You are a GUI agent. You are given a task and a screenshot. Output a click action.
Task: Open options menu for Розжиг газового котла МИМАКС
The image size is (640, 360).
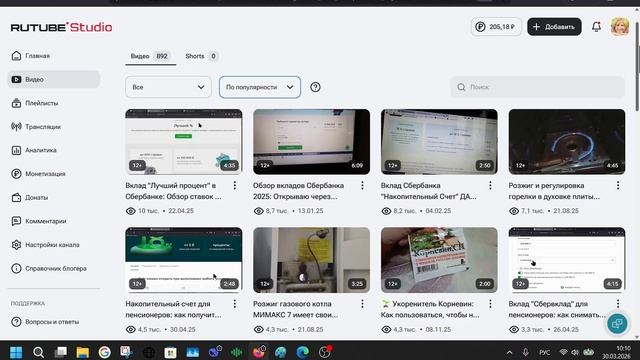(362, 304)
